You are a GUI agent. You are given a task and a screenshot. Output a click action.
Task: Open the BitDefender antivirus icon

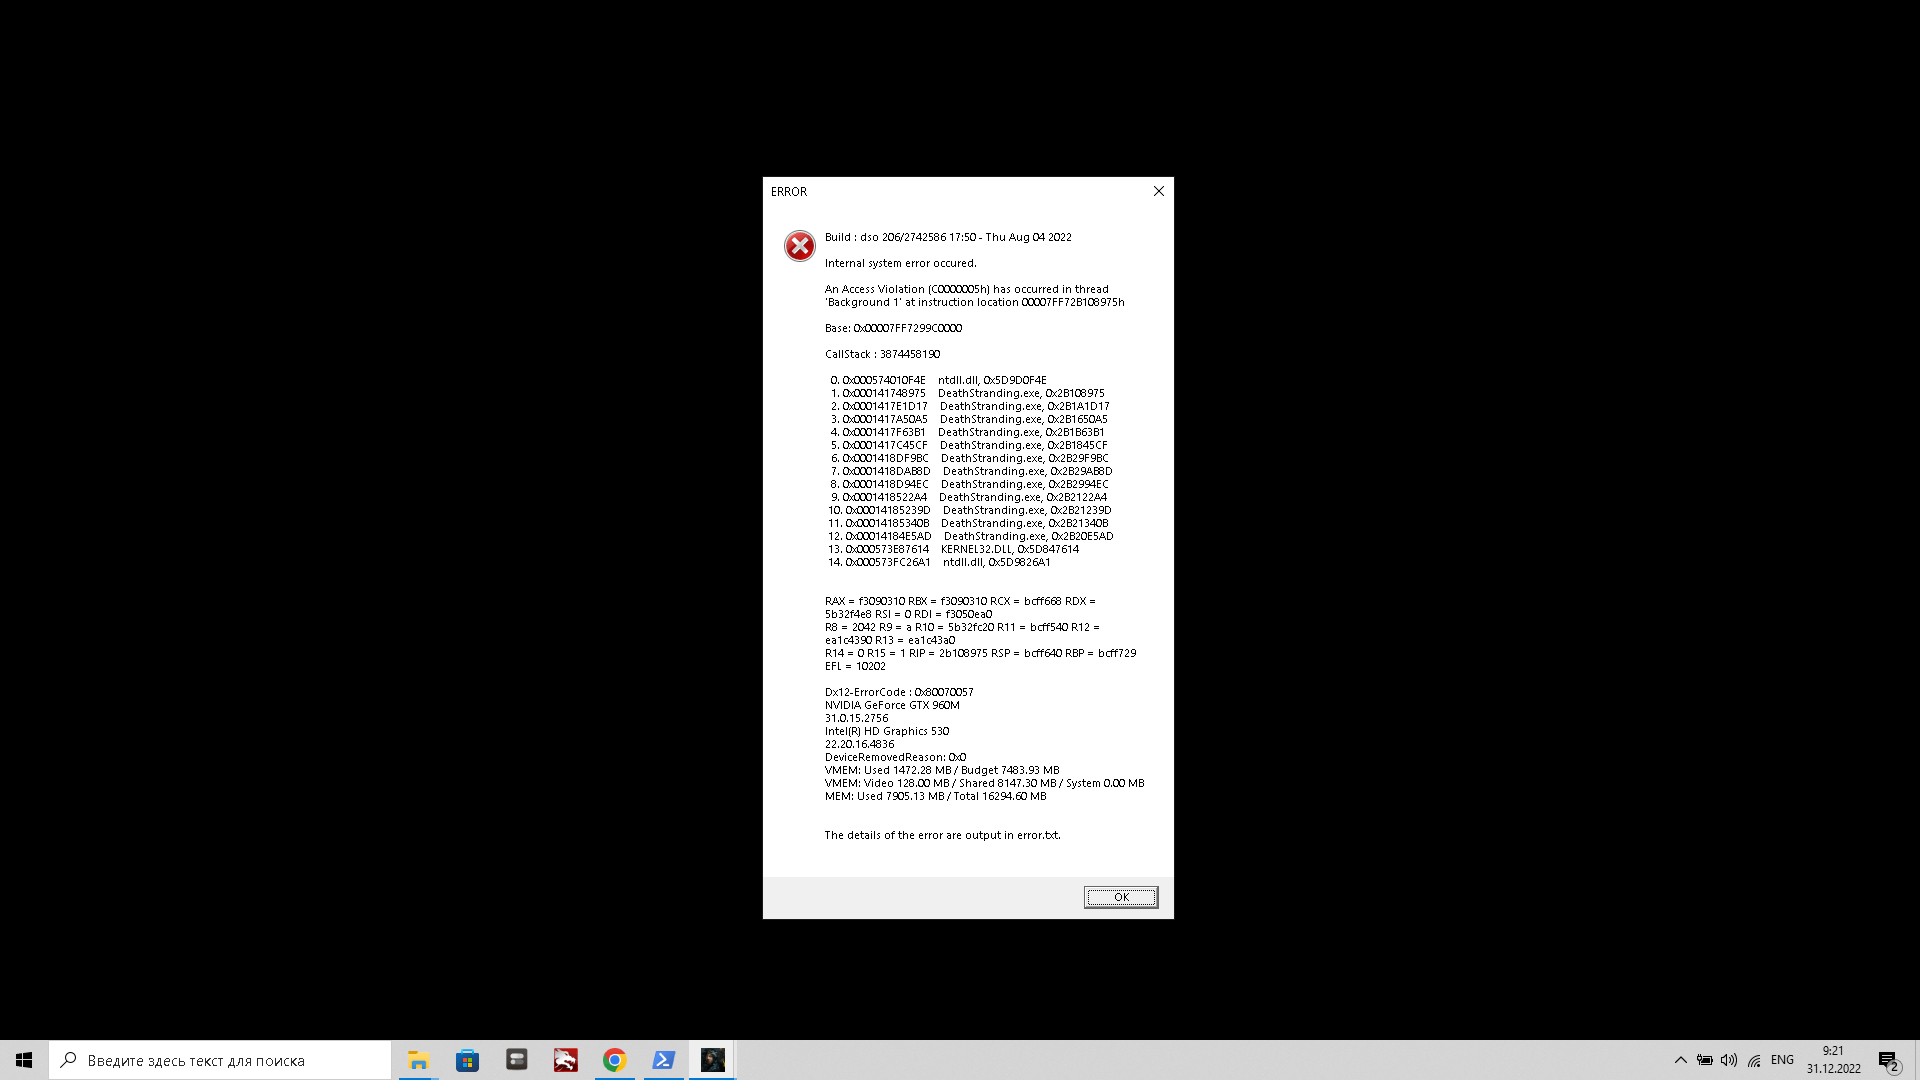(x=564, y=1060)
